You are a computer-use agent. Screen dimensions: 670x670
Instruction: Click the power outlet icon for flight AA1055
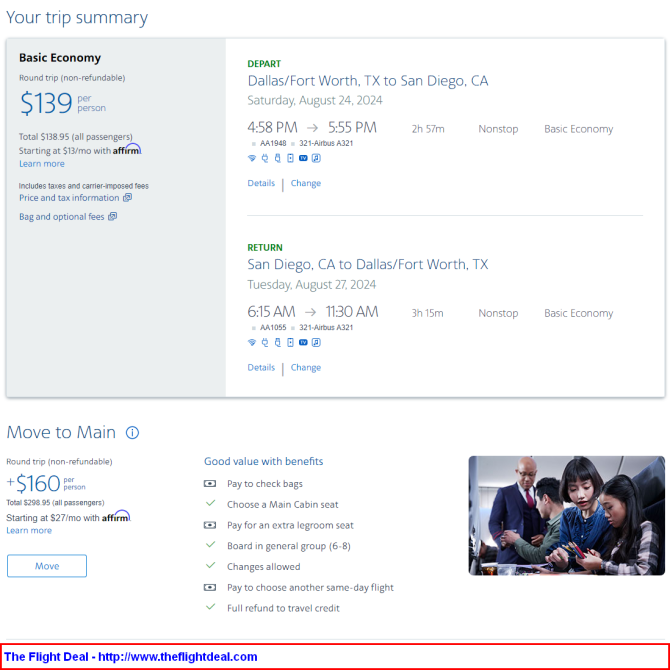pyautogui.click(x=265, y=342)
